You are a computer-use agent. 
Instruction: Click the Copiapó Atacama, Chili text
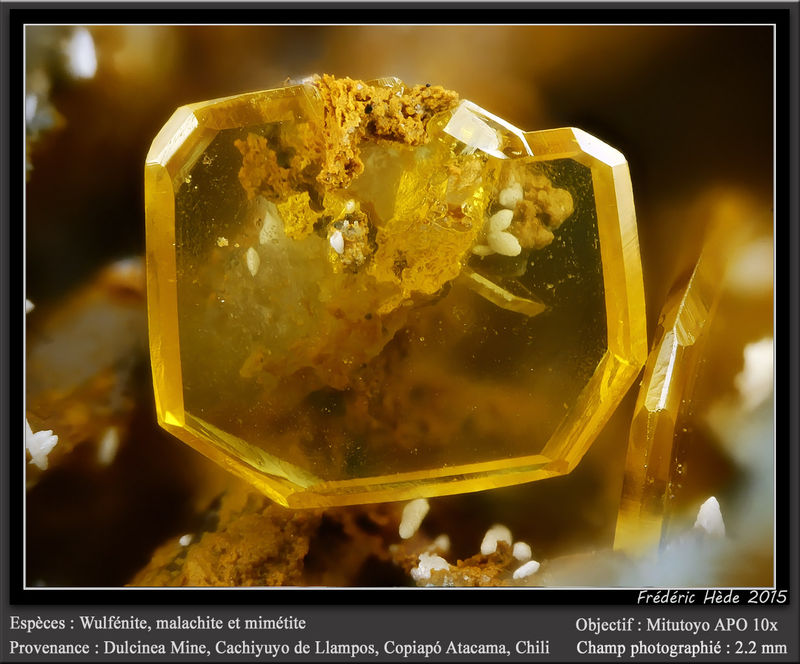pos(466,648)
